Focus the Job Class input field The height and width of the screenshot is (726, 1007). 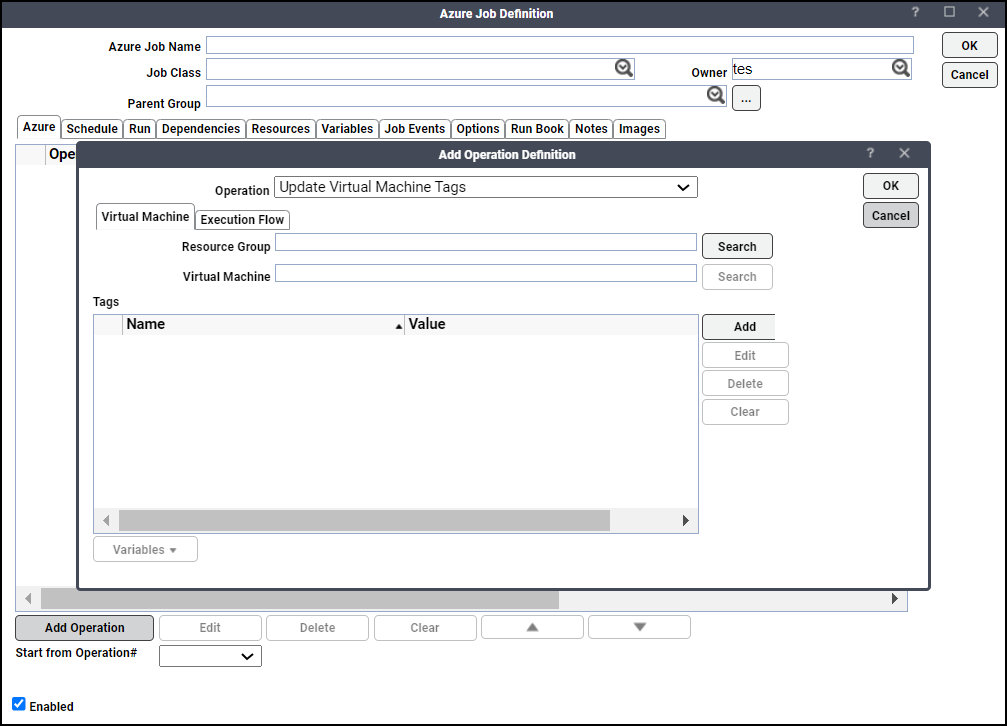[420, 69]
